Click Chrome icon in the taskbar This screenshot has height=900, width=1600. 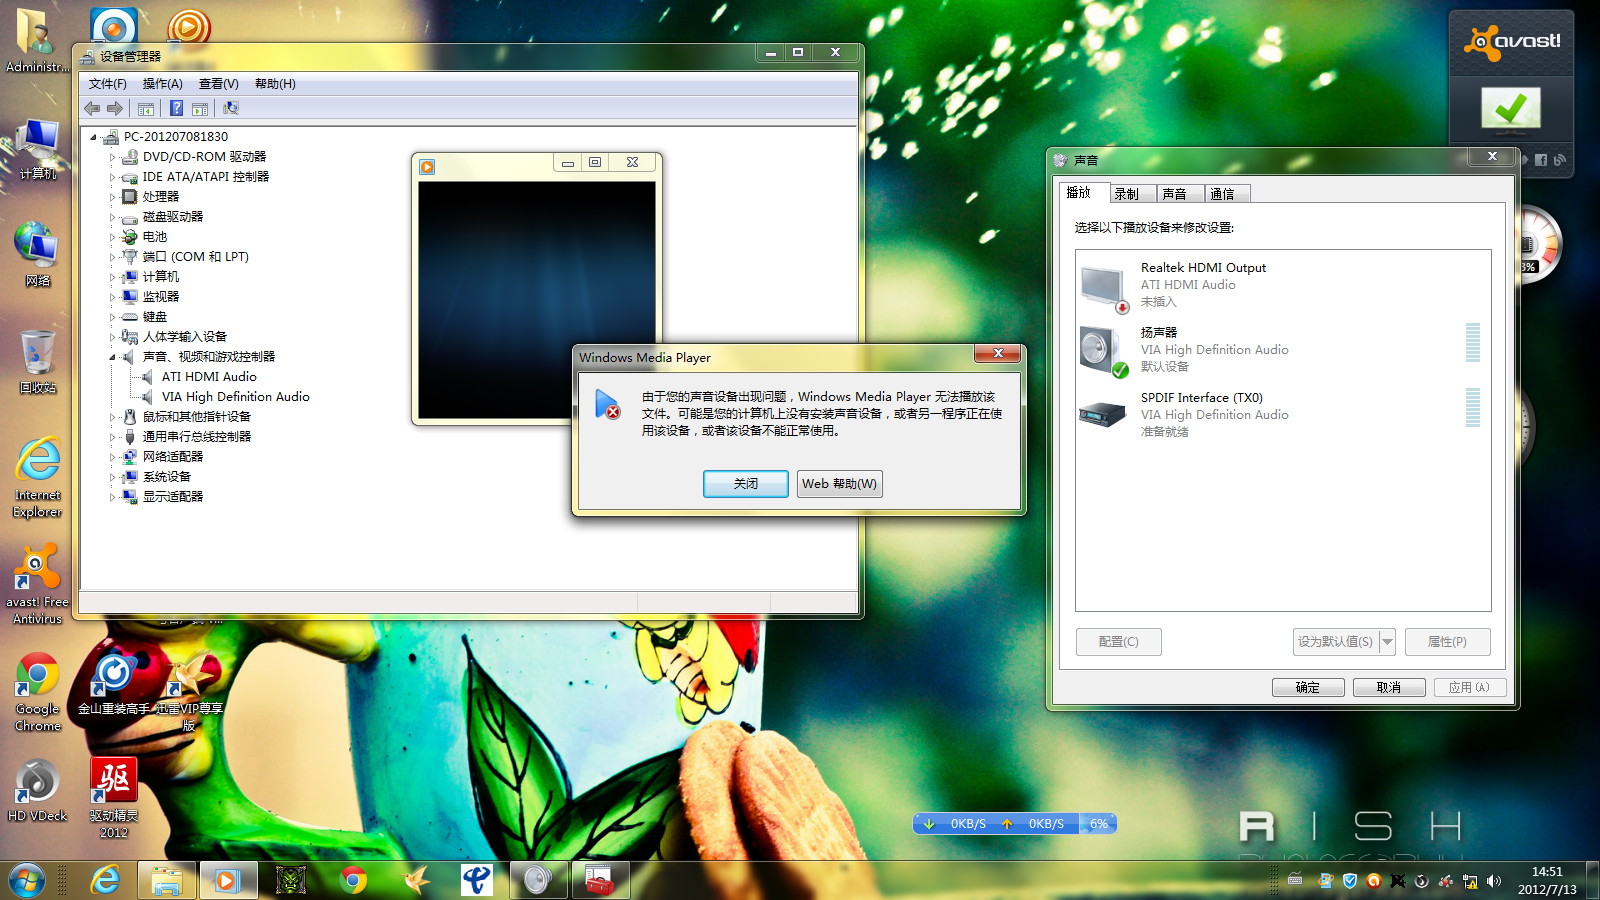[x=353, y=881]
